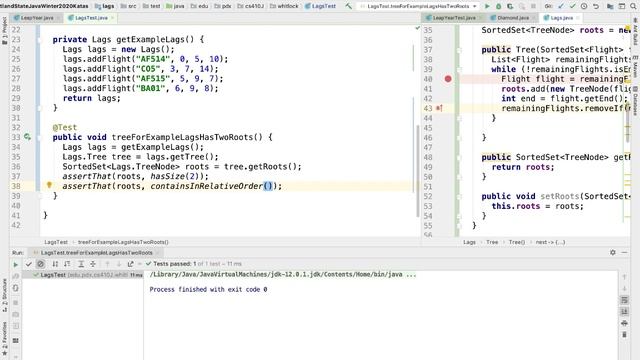Click the execution point marker at line 43
Screen dimensions: 640x360
point(439,108)
